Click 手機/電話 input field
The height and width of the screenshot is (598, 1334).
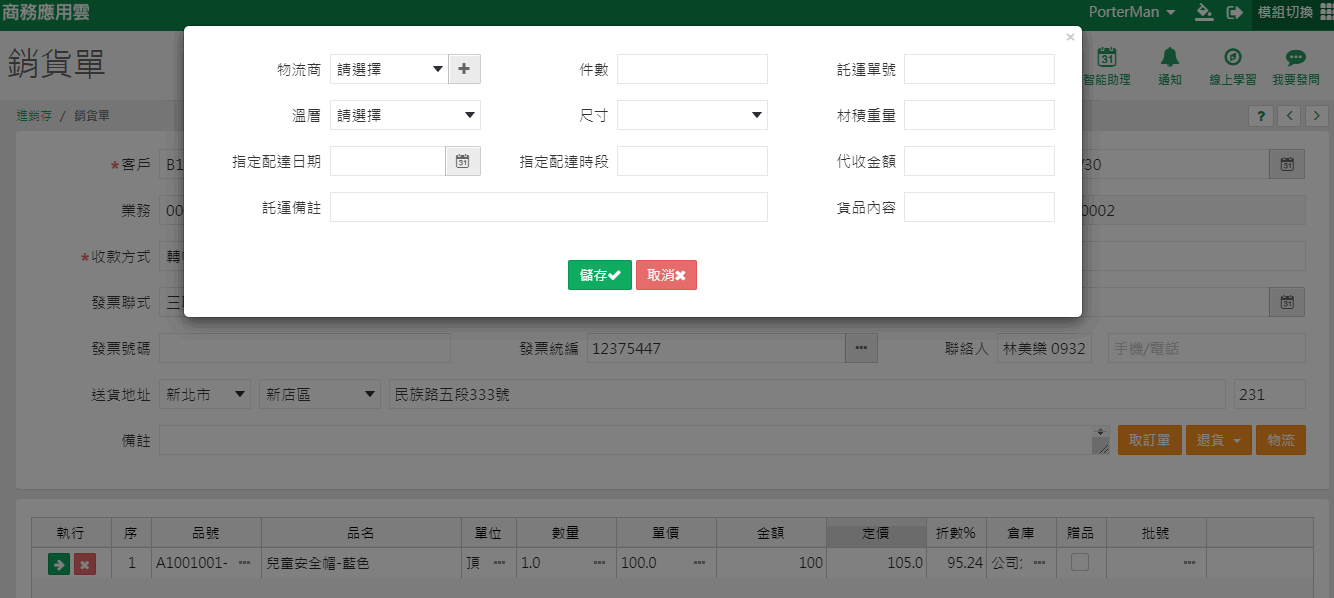pos(1207,348)
